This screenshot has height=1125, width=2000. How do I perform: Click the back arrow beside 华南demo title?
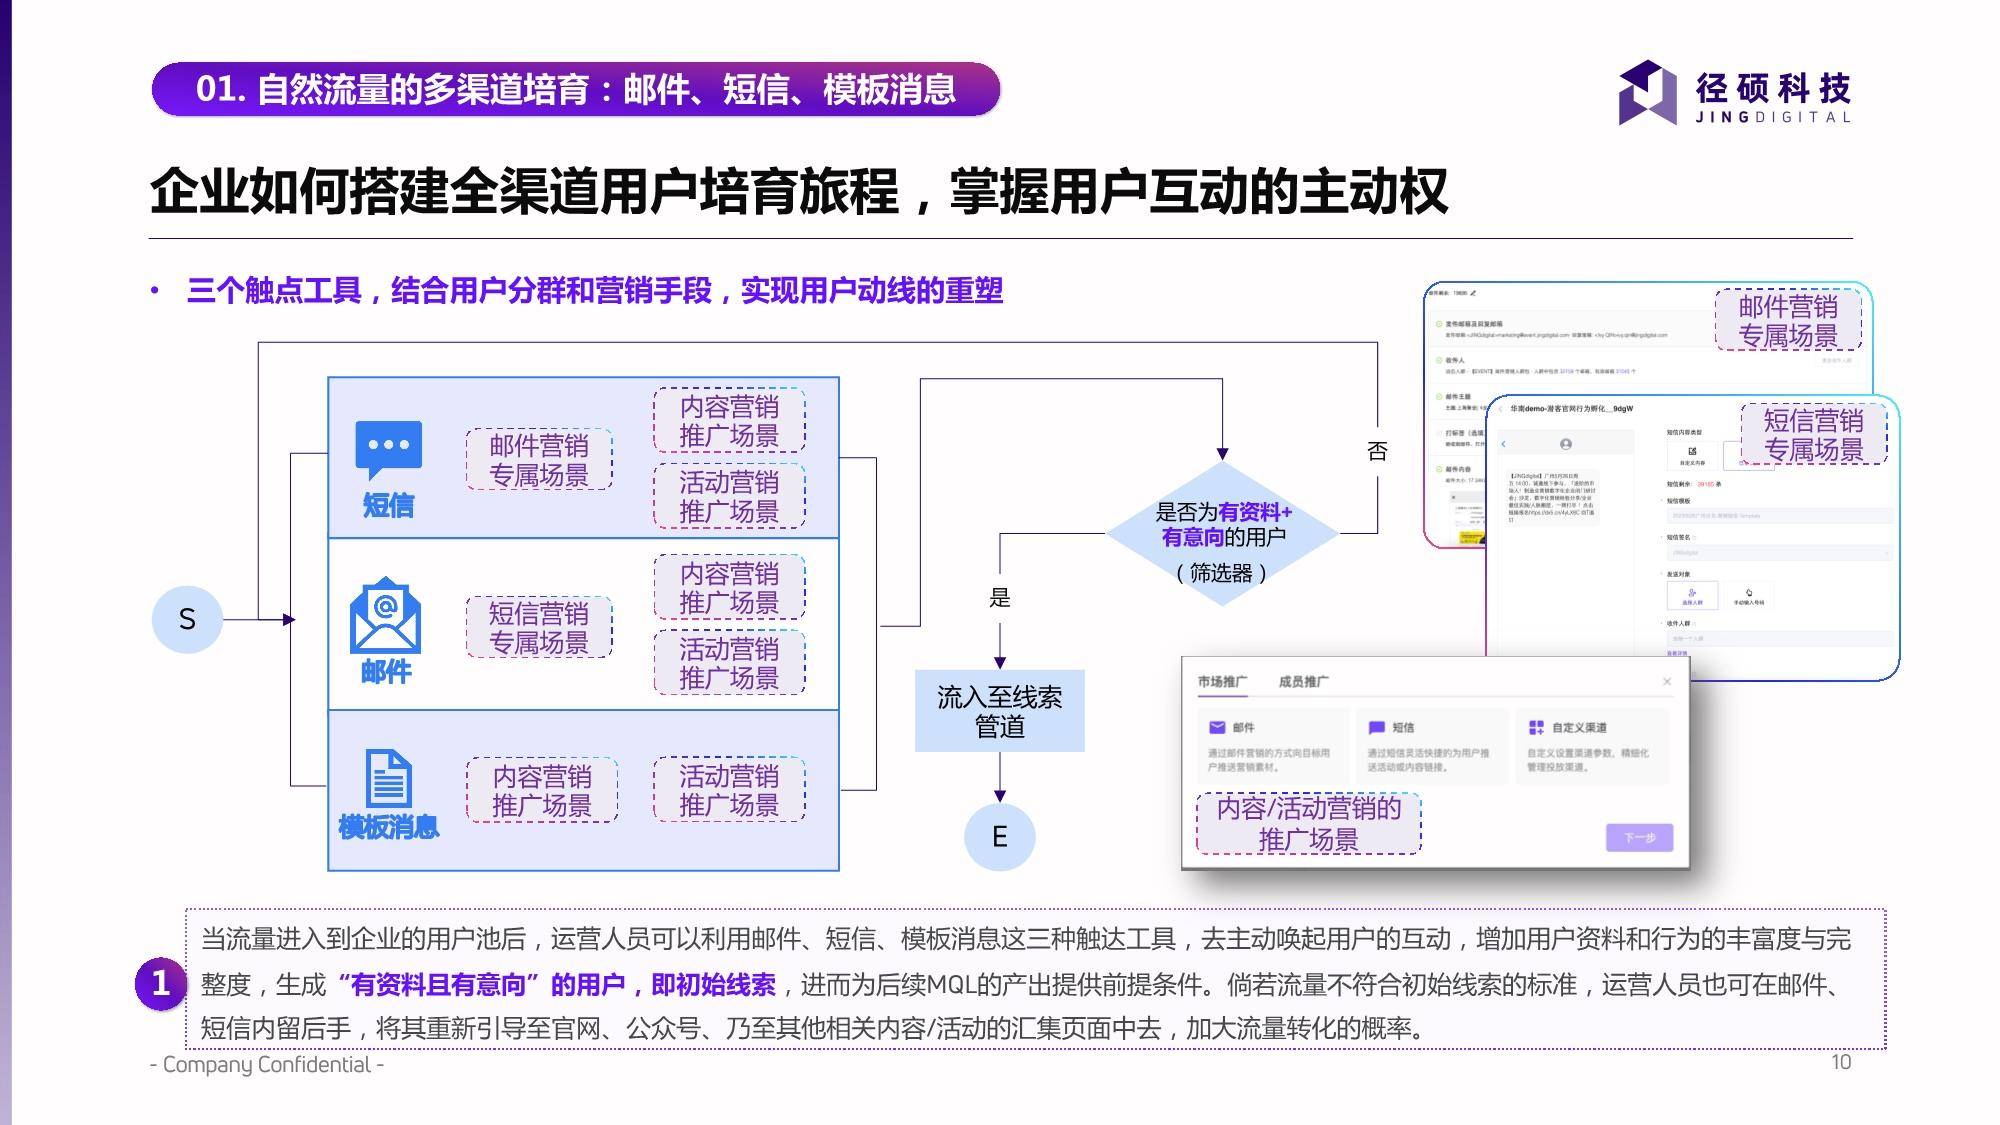point(1500,409)
